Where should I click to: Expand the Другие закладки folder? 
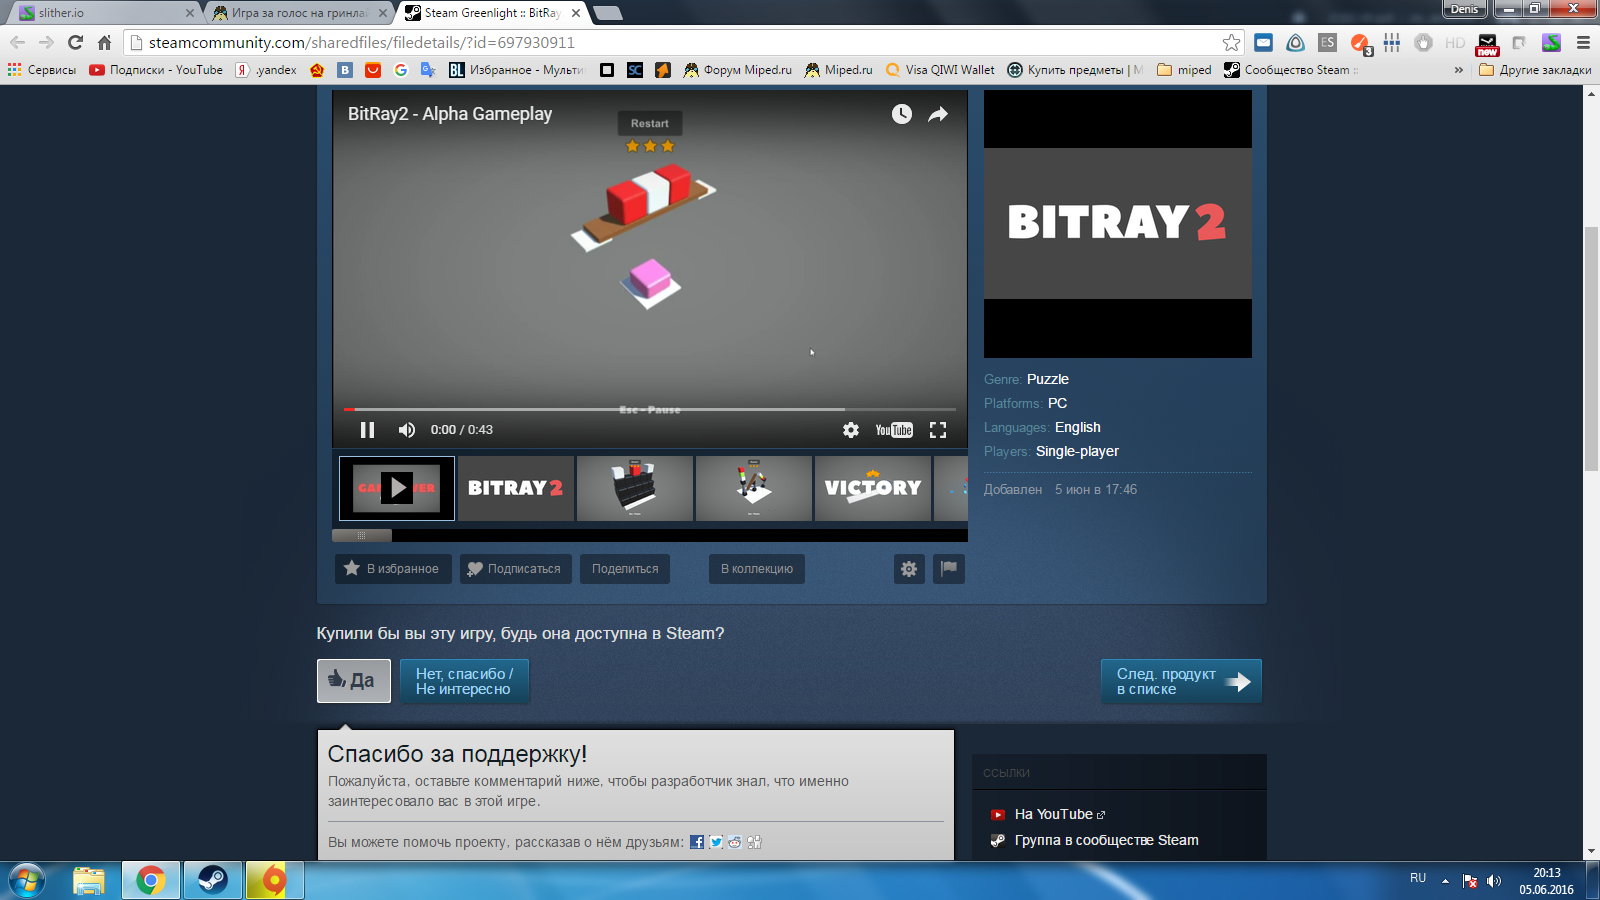(1535, 70)
